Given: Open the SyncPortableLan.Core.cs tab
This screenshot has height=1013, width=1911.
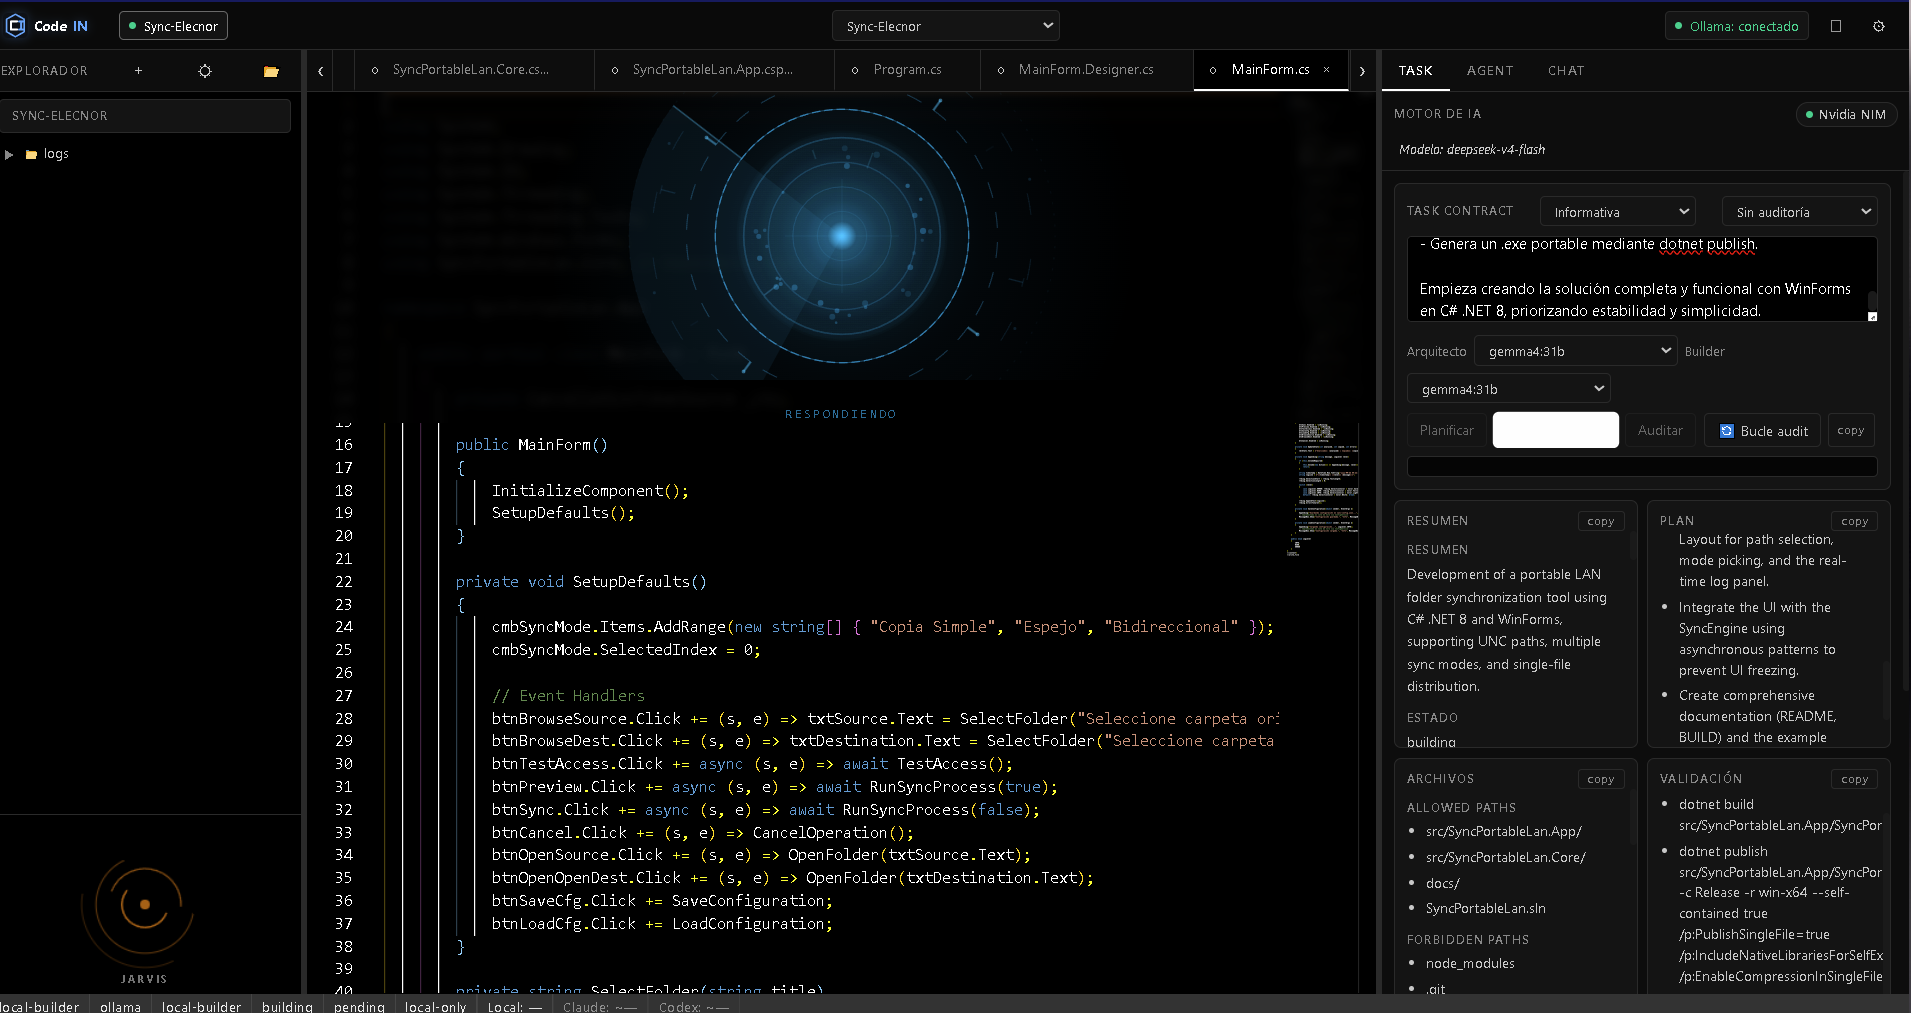Looking at the screenshot, I should coord(474,70).
